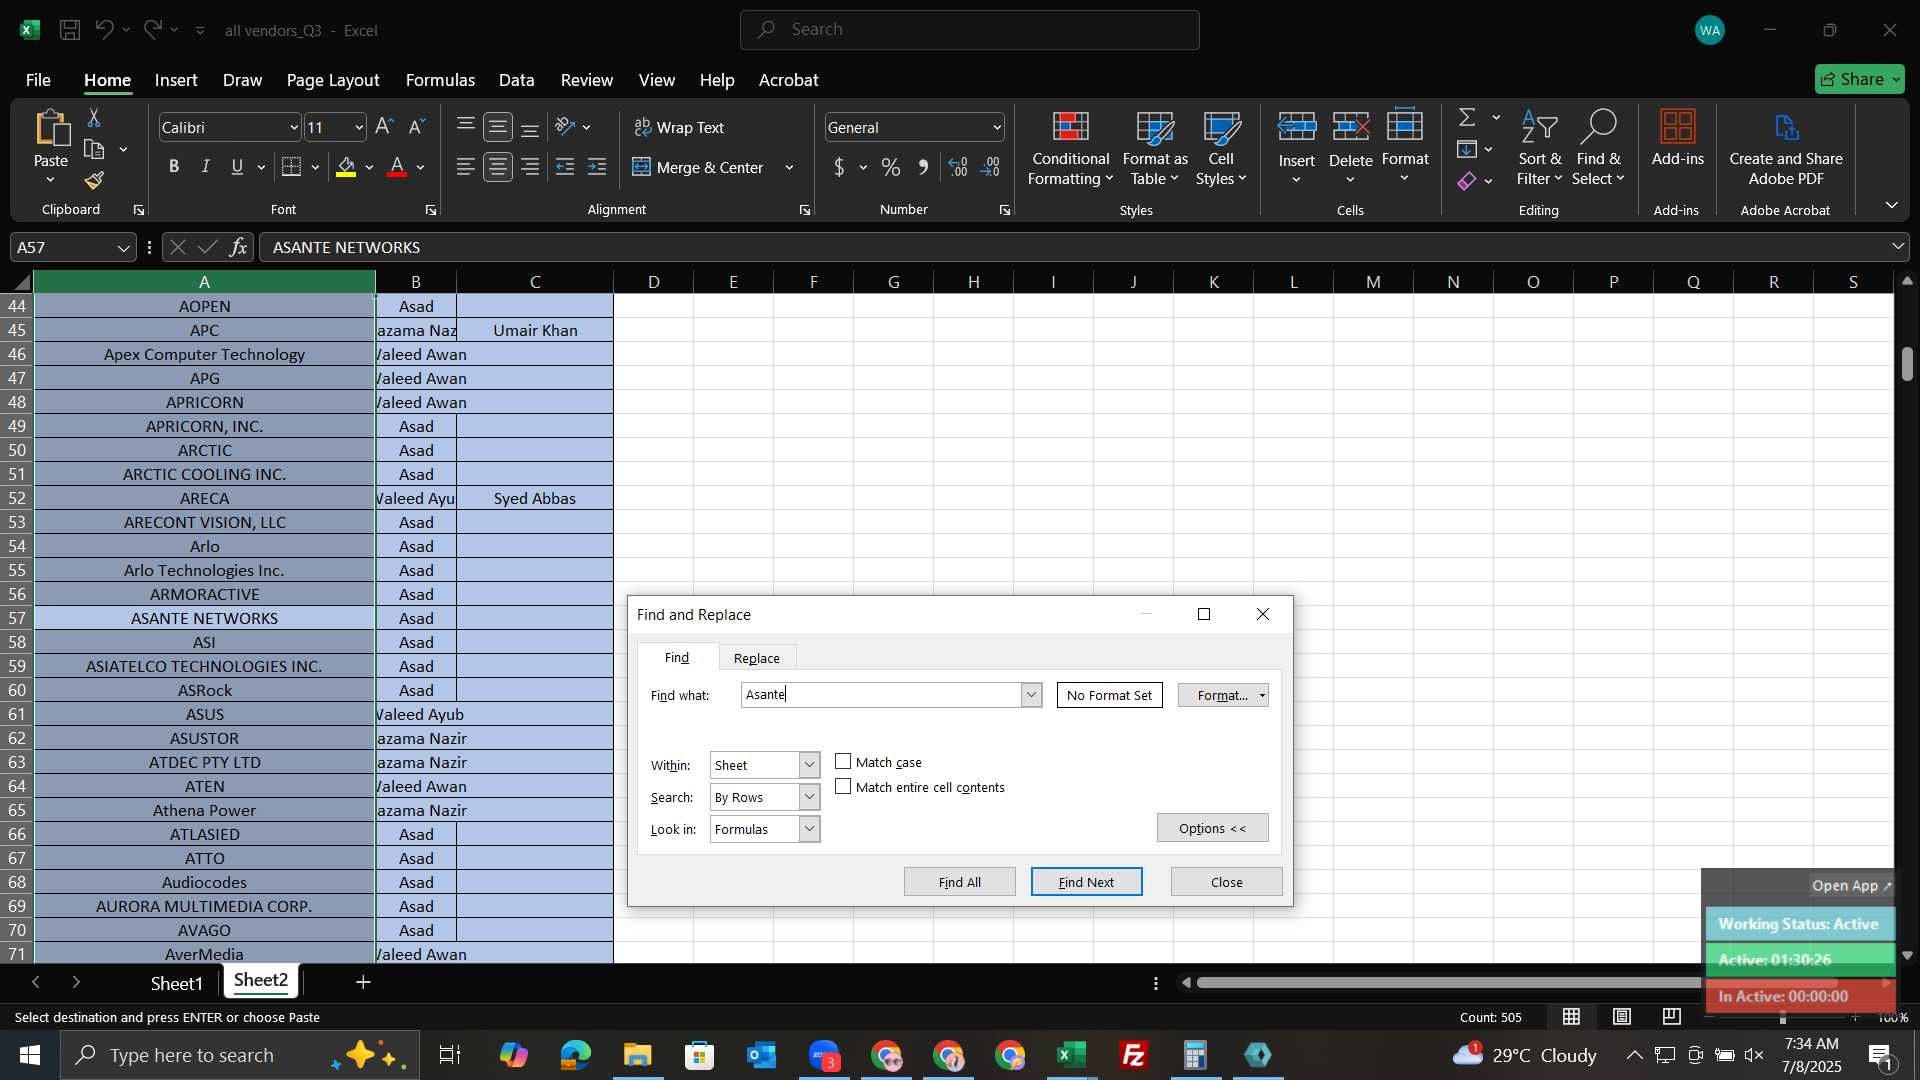Open FileZilla from the taskbar
Screen dimensions: 1920x1080
[x=1133, y=1055]
